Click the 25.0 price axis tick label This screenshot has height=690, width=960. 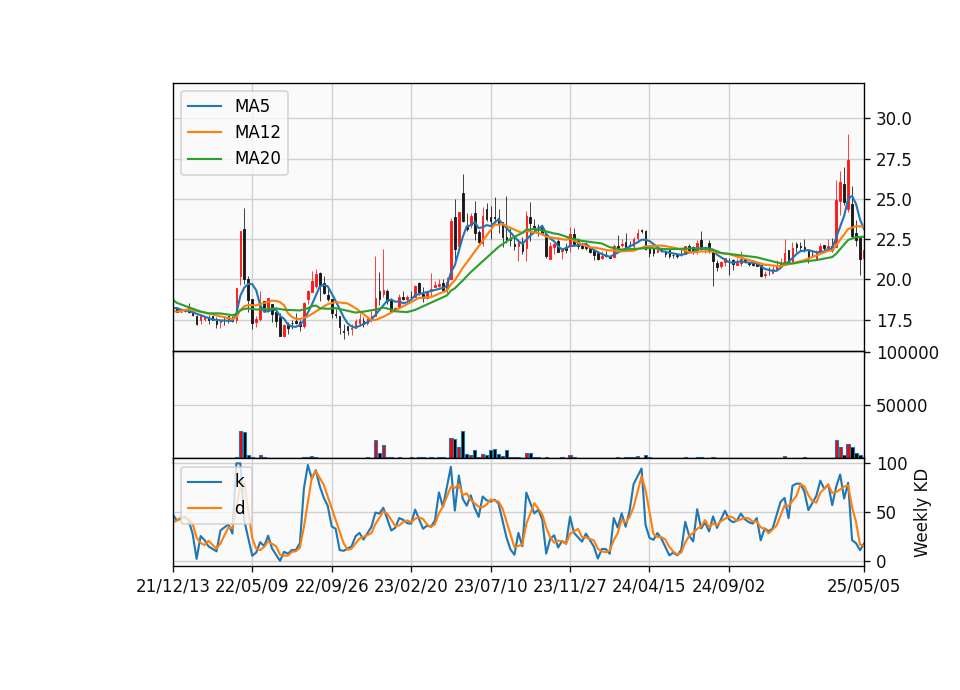pyautogui.click(x=893, y=200)
